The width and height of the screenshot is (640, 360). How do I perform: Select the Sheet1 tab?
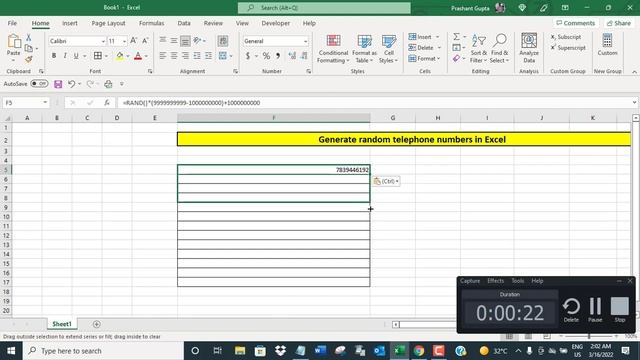pyautogui.click(x=62, y=324)
